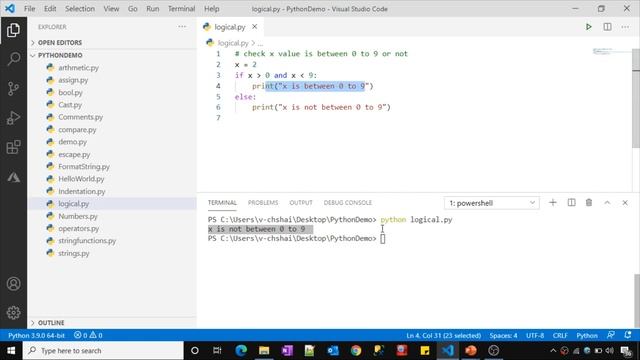This screenshot has height=360, width=640.
Task: Split the editor to the right
Action: 607,27
